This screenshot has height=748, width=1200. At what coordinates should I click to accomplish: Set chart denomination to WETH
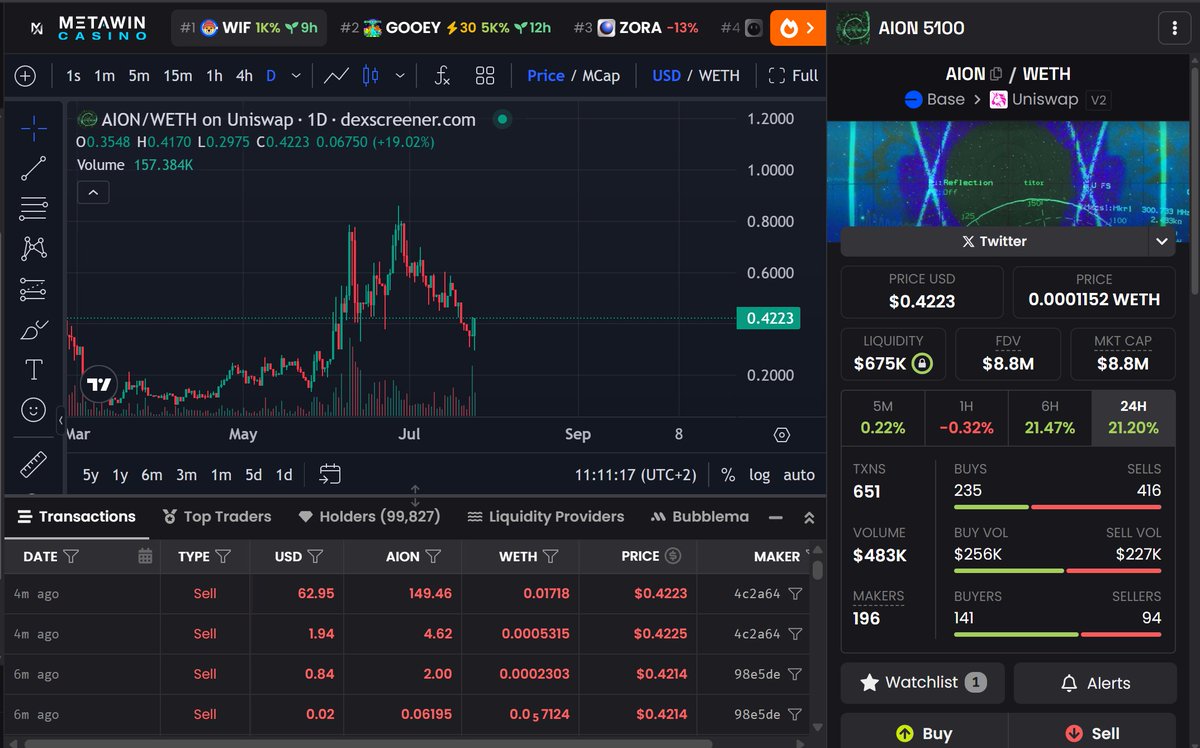(719, 76)
